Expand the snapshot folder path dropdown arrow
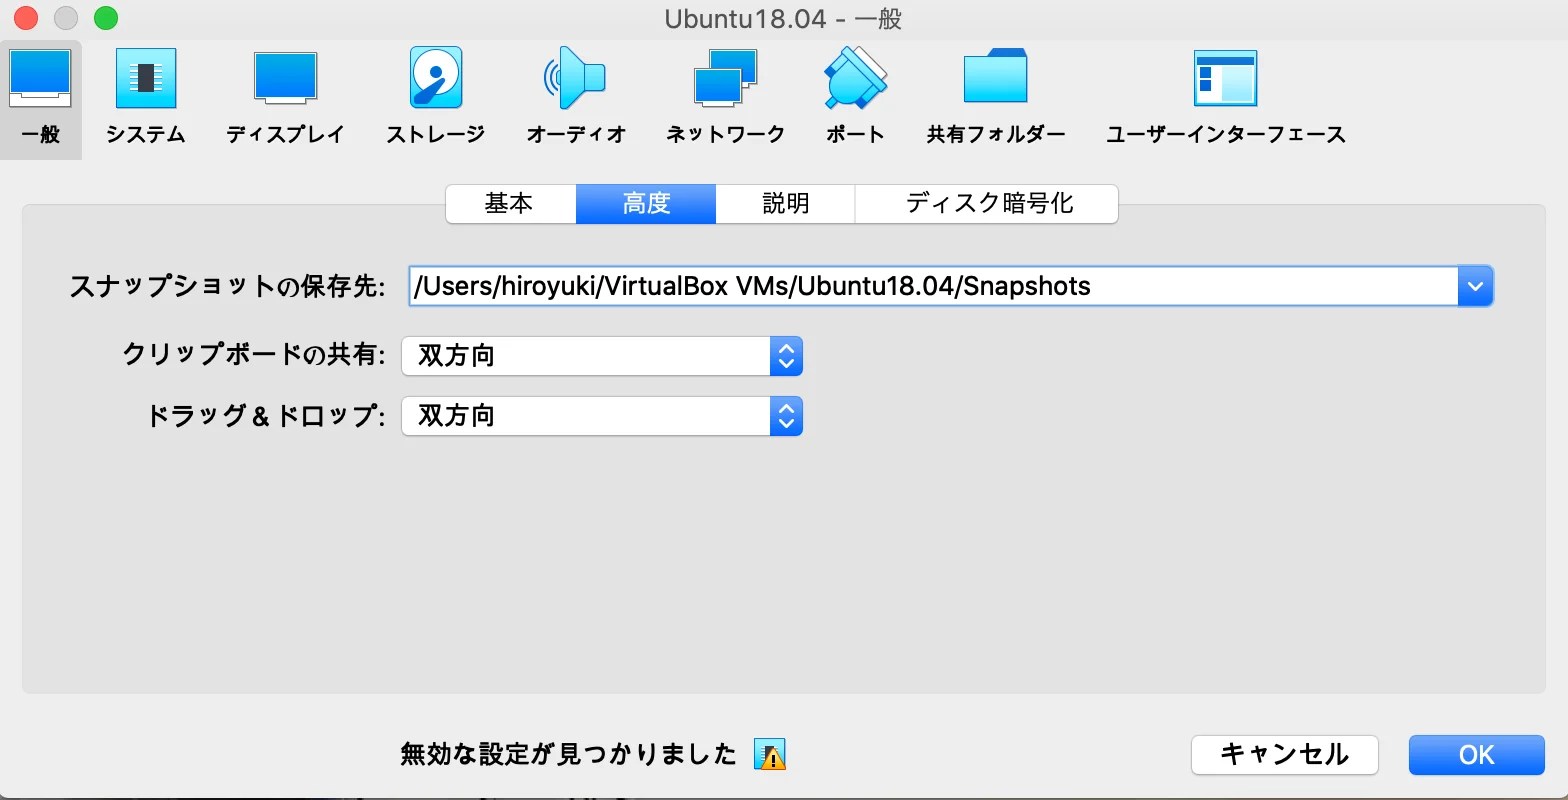Image resolution: width=1568 pixels, height=800 pixels. [x=1475, y=286]
